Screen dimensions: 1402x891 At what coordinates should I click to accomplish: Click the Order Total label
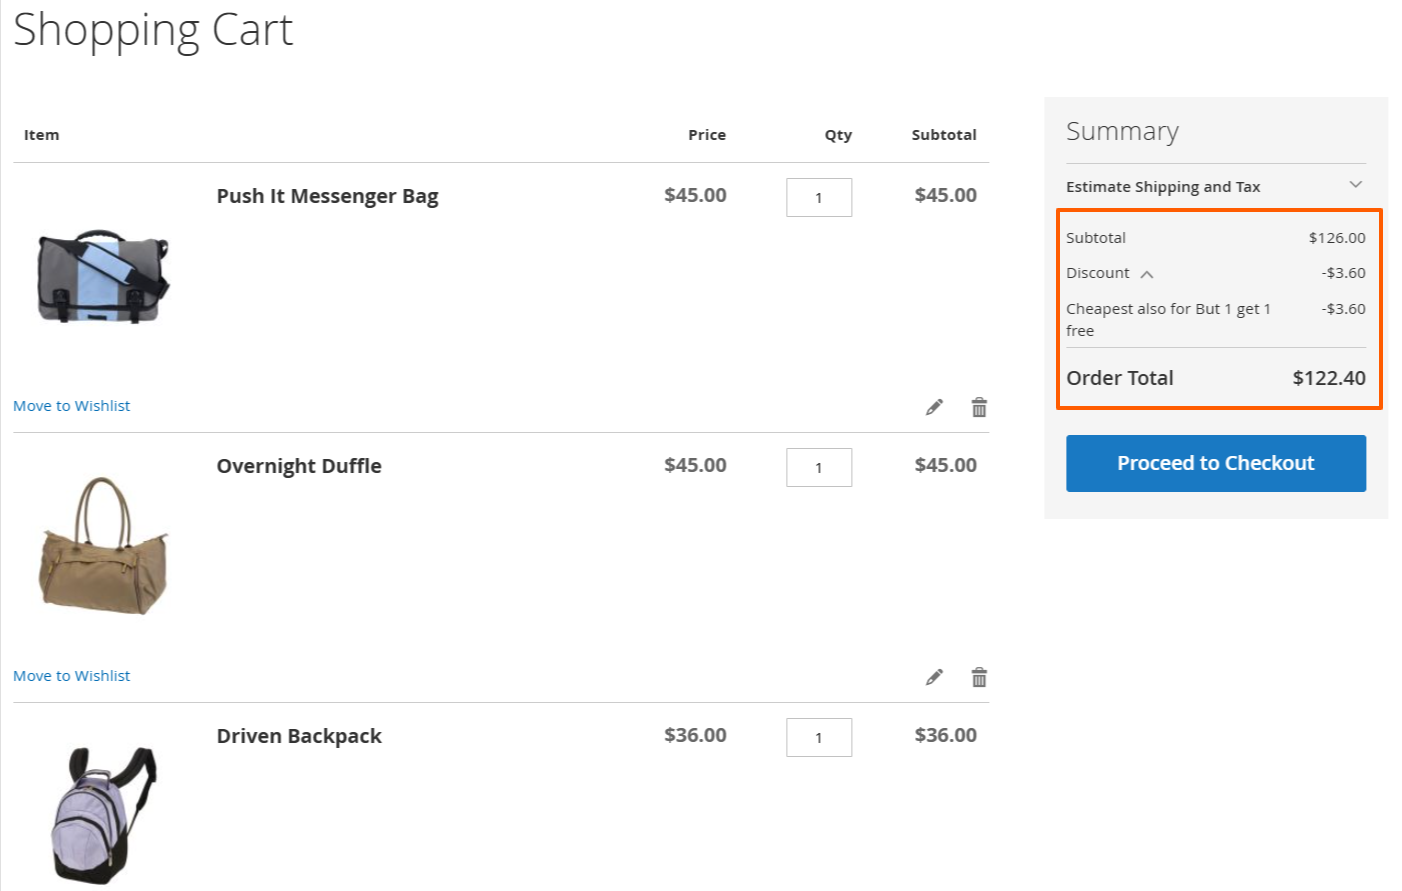pyautogui.click(x=1120, y=378)
